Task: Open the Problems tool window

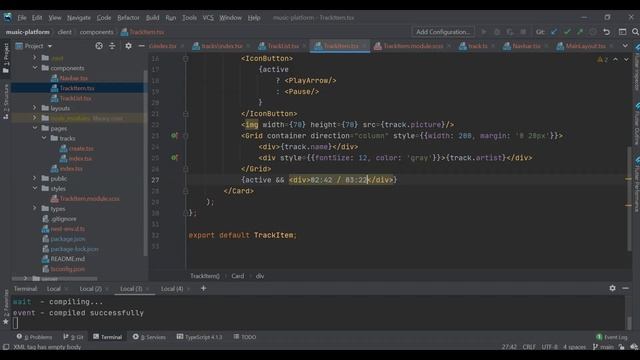Action: [x=35, y=337]
